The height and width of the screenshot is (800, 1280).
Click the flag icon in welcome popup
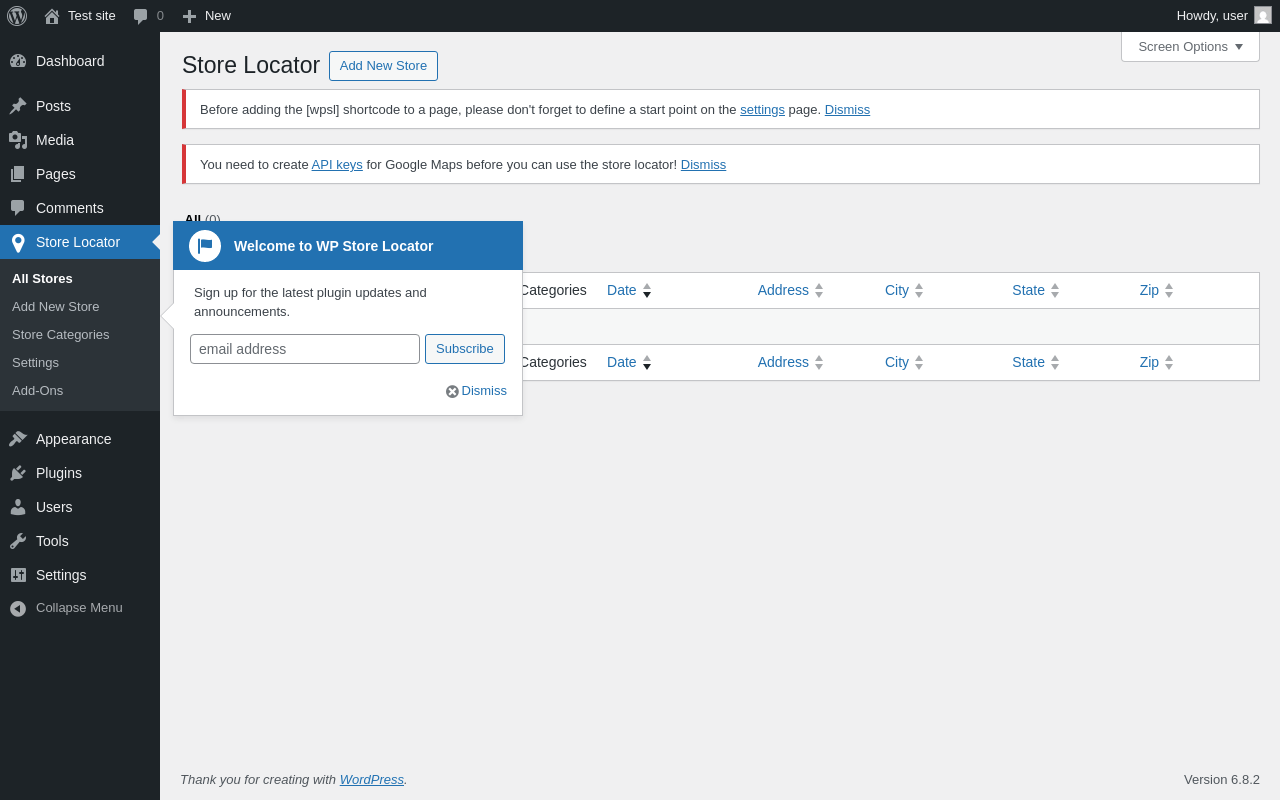coord(205,246)
